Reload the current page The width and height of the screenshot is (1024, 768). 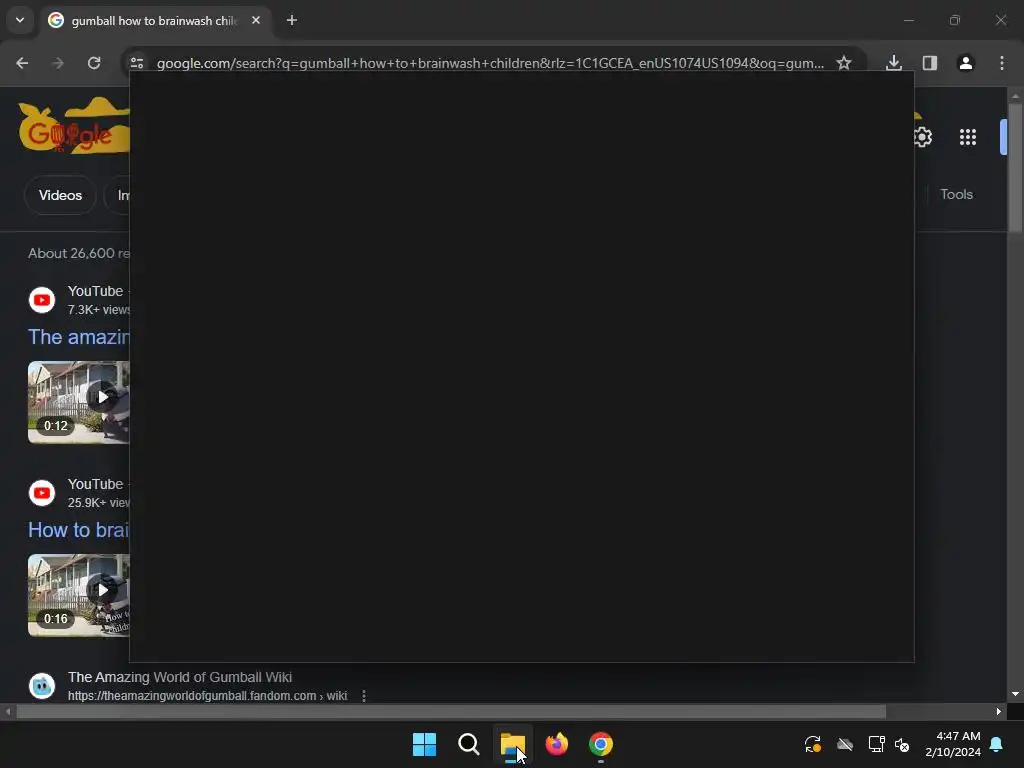tap(94, 63)
